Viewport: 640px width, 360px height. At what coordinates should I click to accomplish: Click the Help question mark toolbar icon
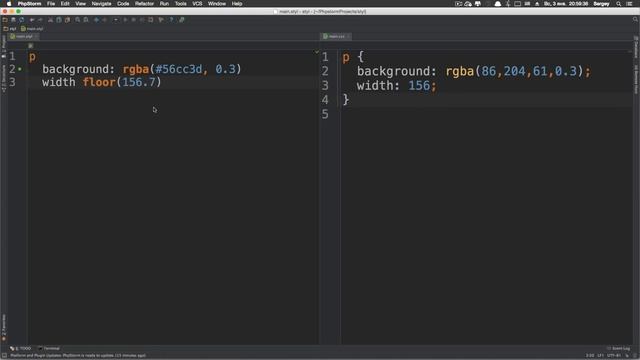(x=171, y=20)
